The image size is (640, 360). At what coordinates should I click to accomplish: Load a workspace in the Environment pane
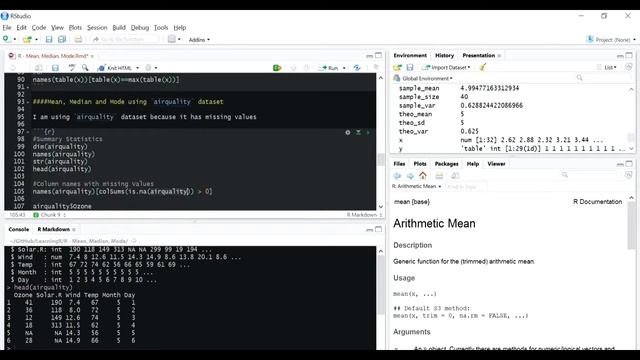pos(397,67)
